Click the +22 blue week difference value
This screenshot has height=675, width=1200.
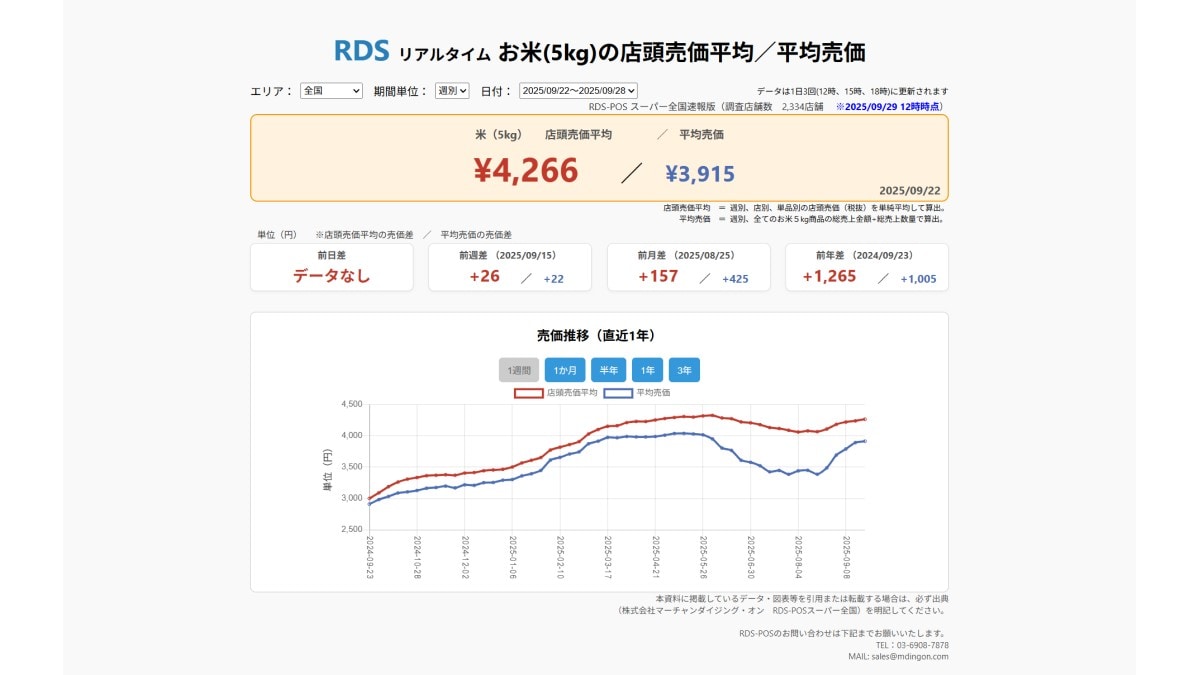pos(554,279)
